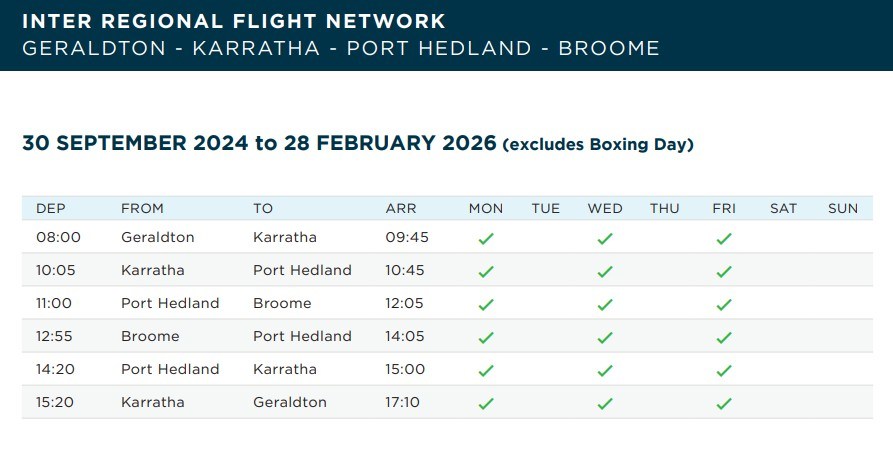Click Friday checkmark for 15:20 Karratha flight
Screen dimensions: 893x462
[x=724, y=404]
